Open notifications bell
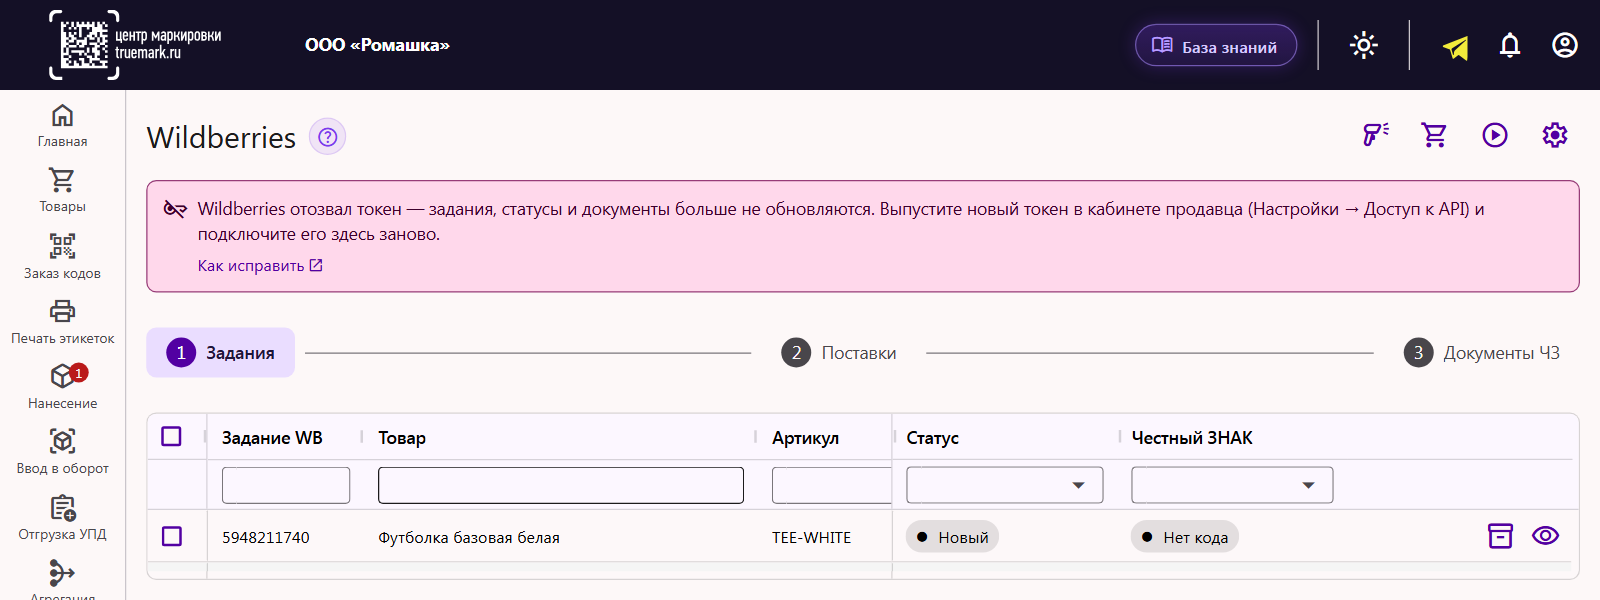The height and width of the screenshot is (600, 1600). coord(1510,45)
